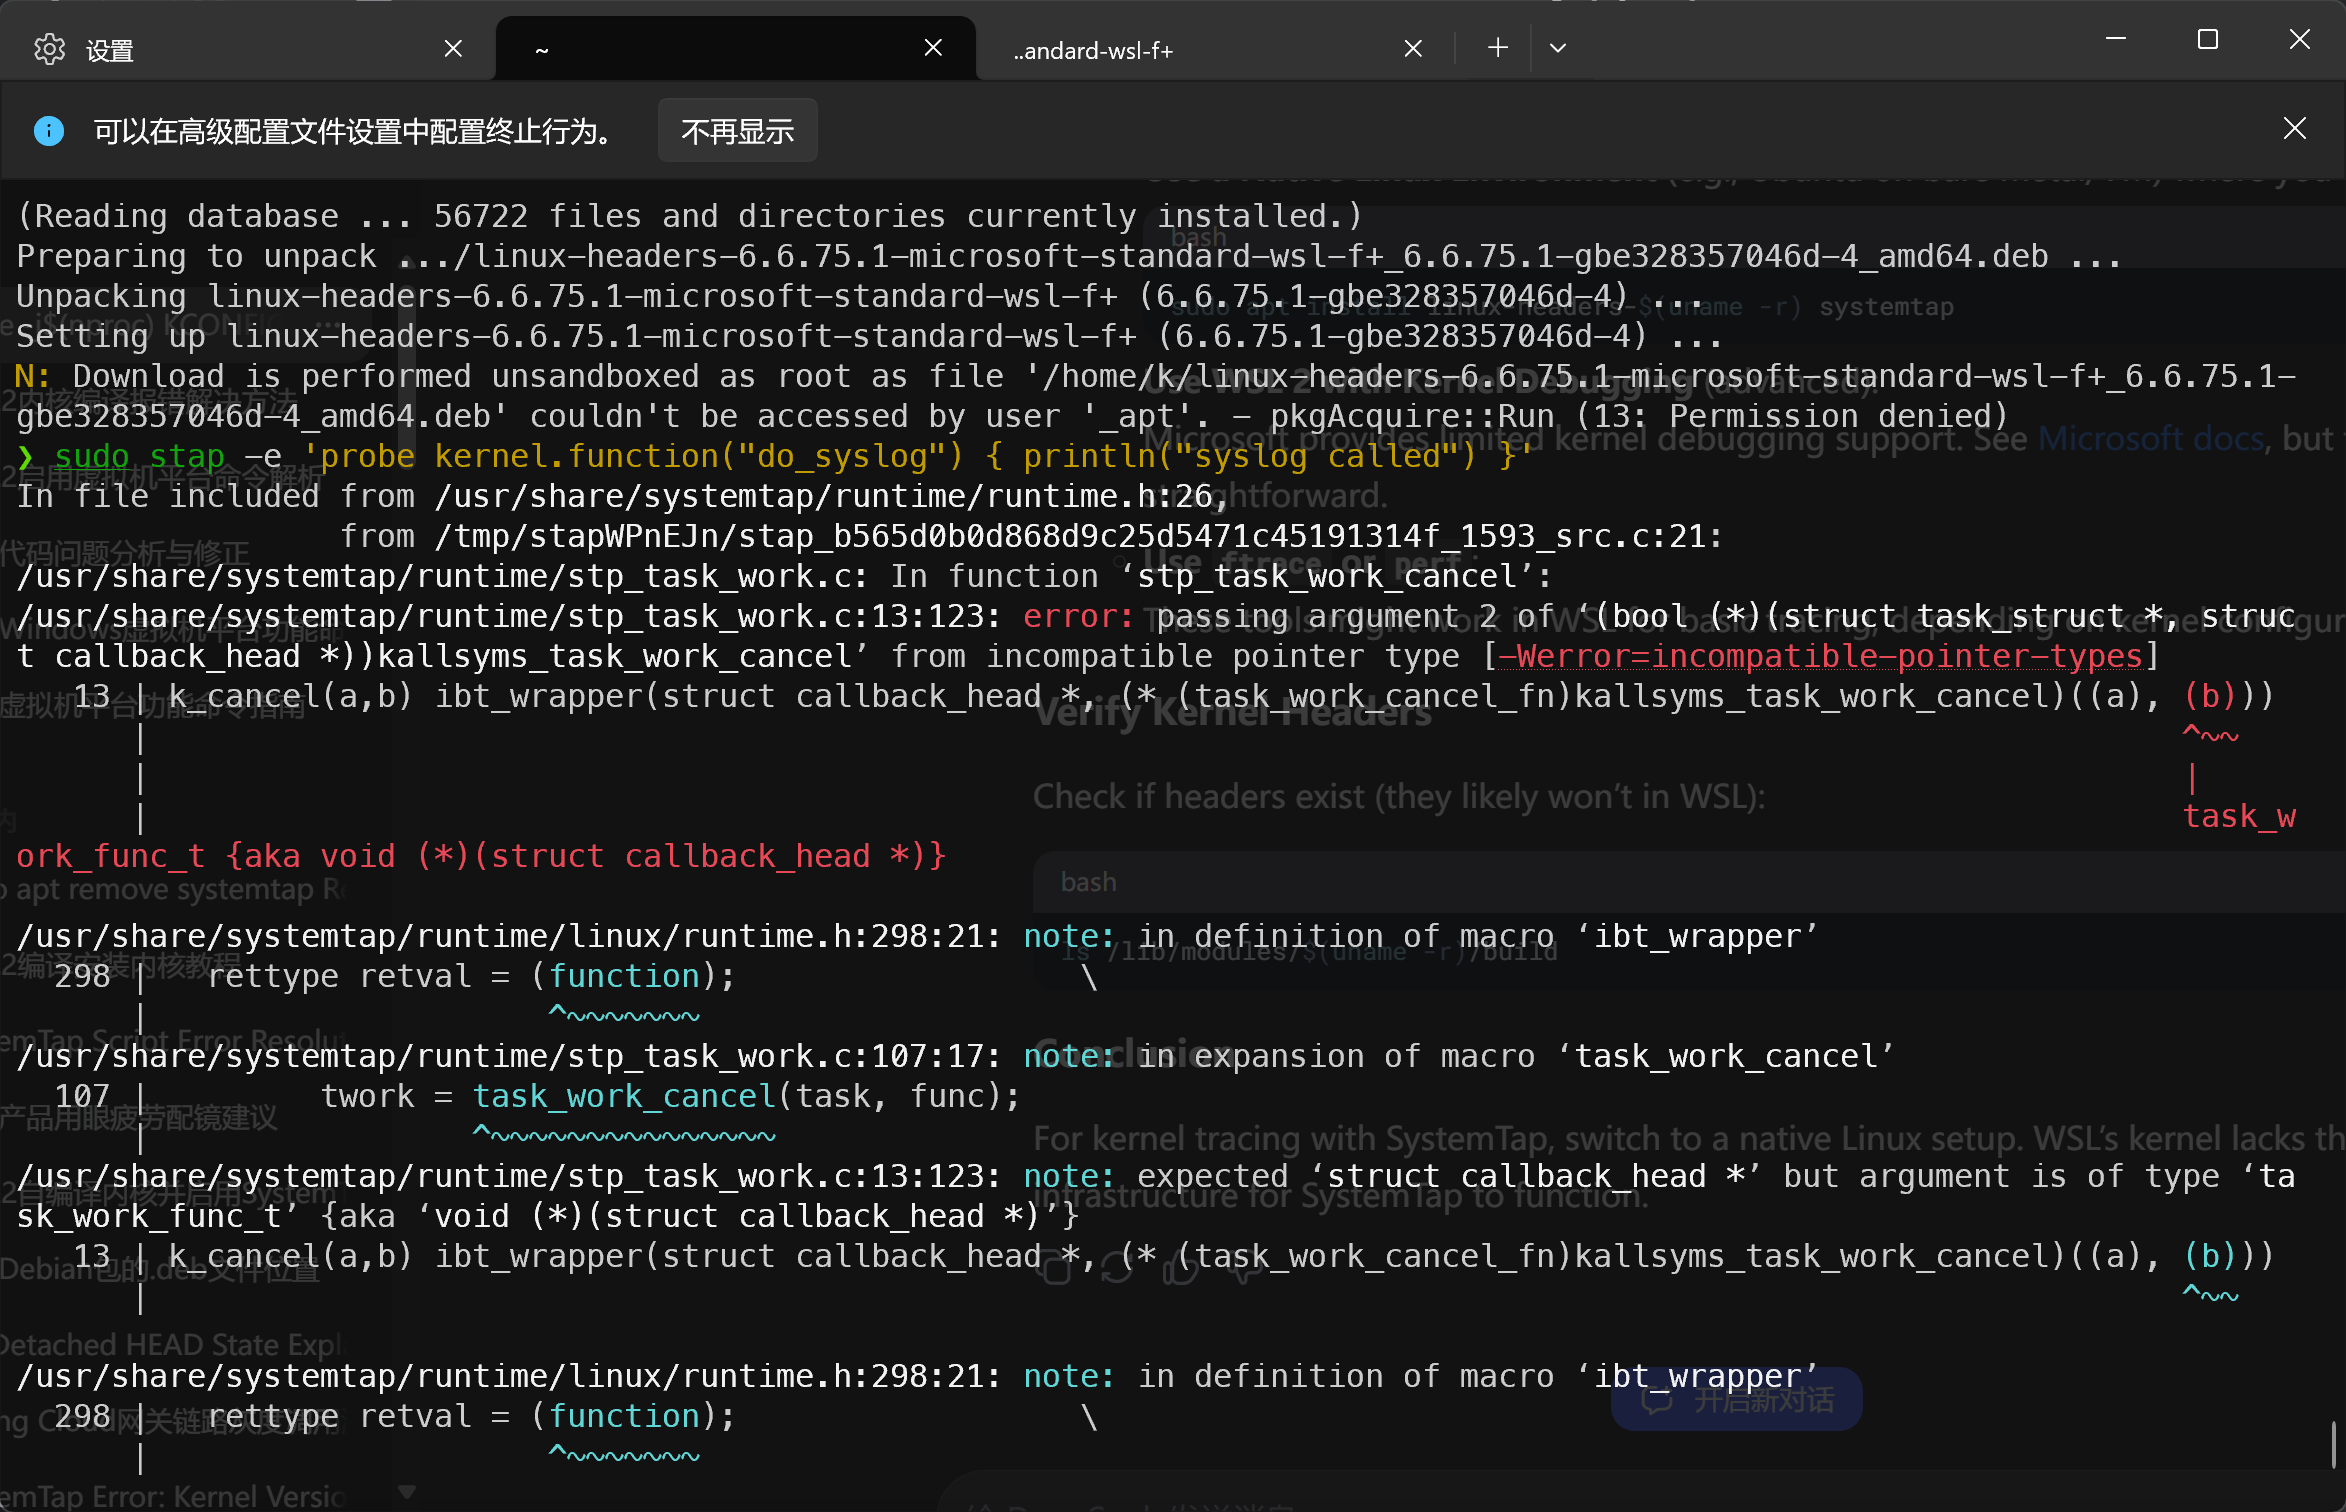Maximize the terminal window
The width and height of the screenshot is (2346, 1512).
[x=2208, y=40]
